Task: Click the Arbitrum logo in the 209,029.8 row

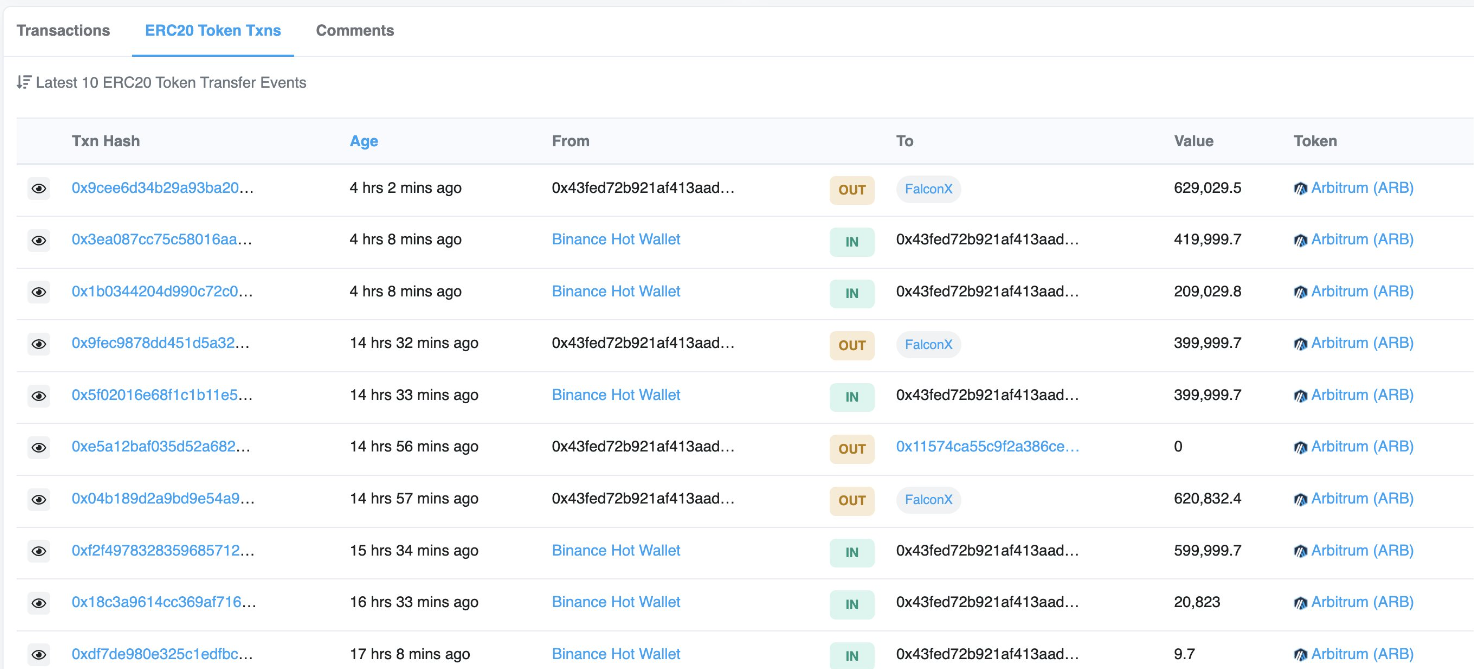Action: tap(1301, 292)
